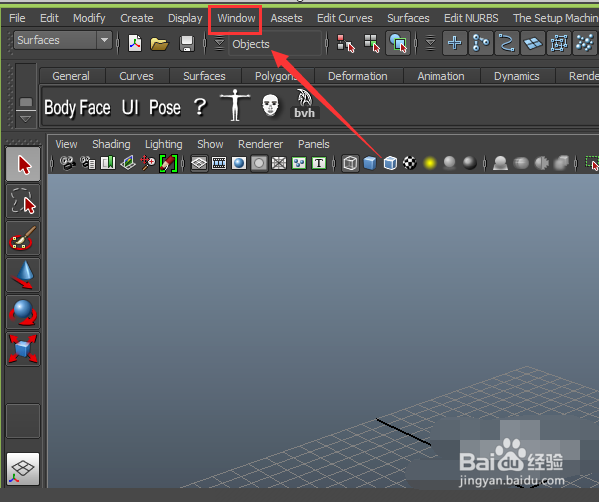Switch to Animation shelf tab
This screenshot has height=502, width=599.
441,76
